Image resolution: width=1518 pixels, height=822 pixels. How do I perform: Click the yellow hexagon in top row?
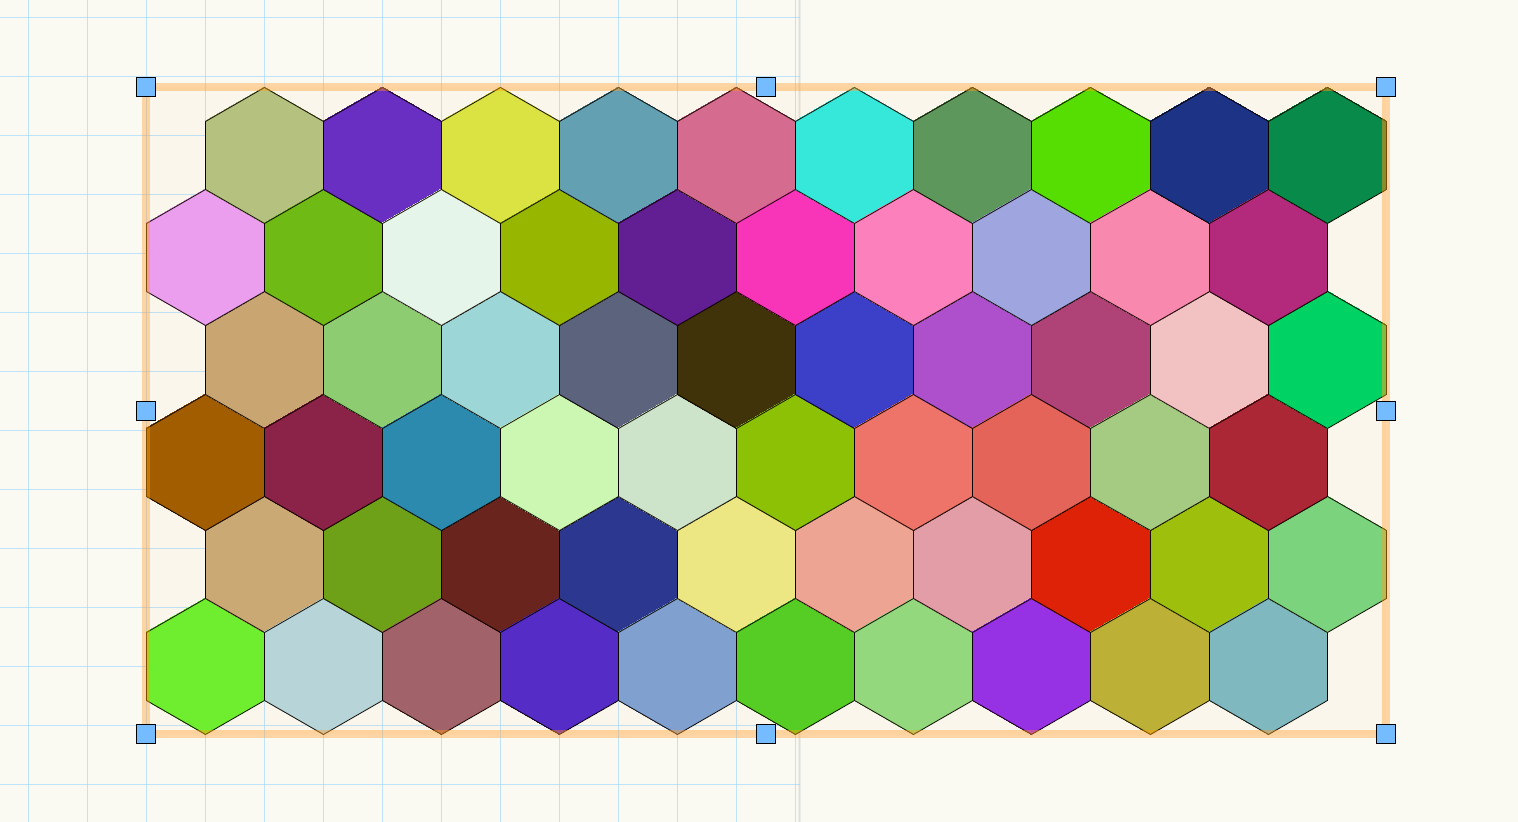501,155
